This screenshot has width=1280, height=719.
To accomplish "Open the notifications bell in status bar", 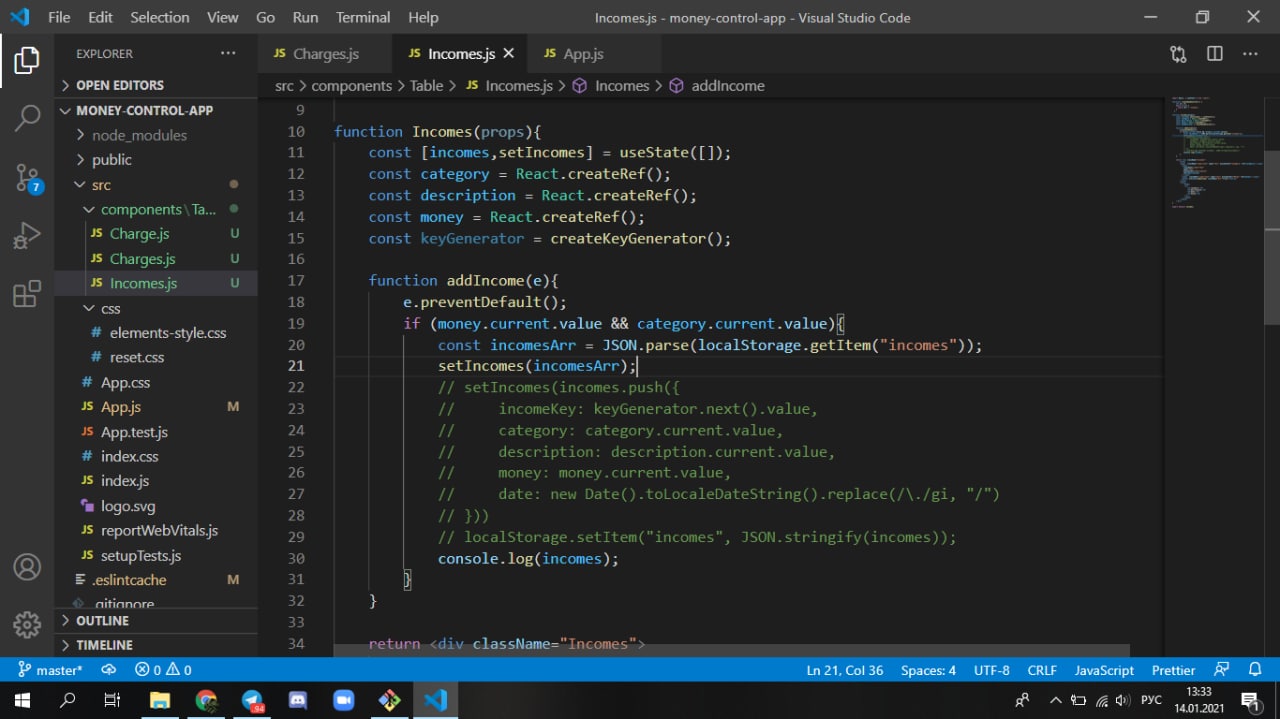I will [1256, 670].
